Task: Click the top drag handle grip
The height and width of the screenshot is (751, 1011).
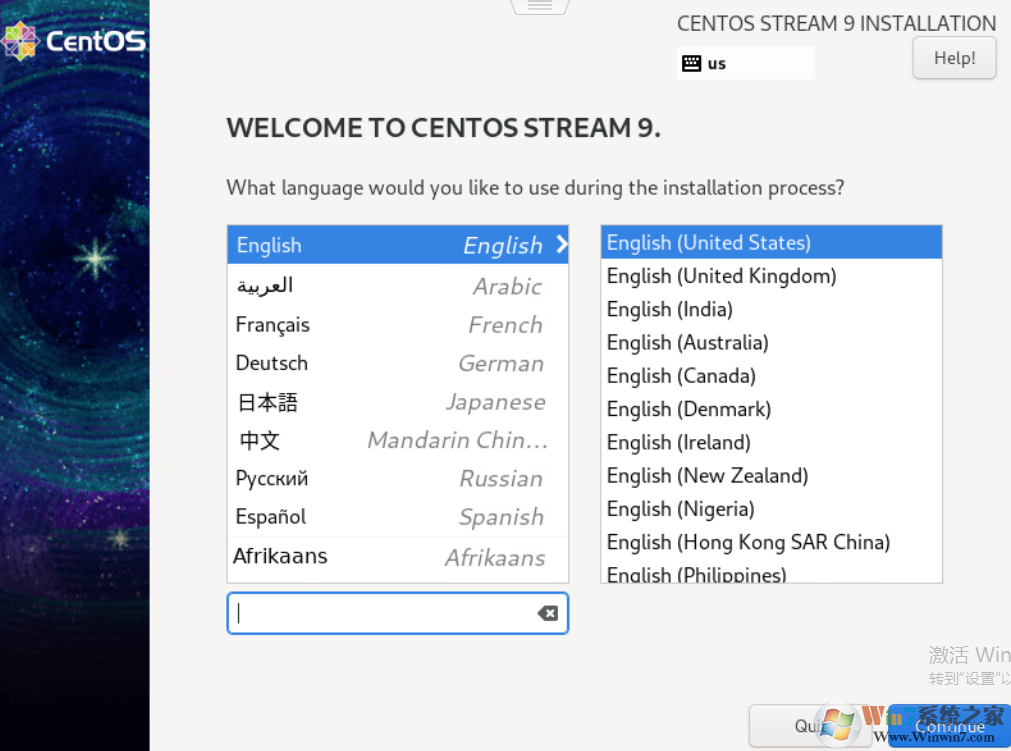Action: 540,6
